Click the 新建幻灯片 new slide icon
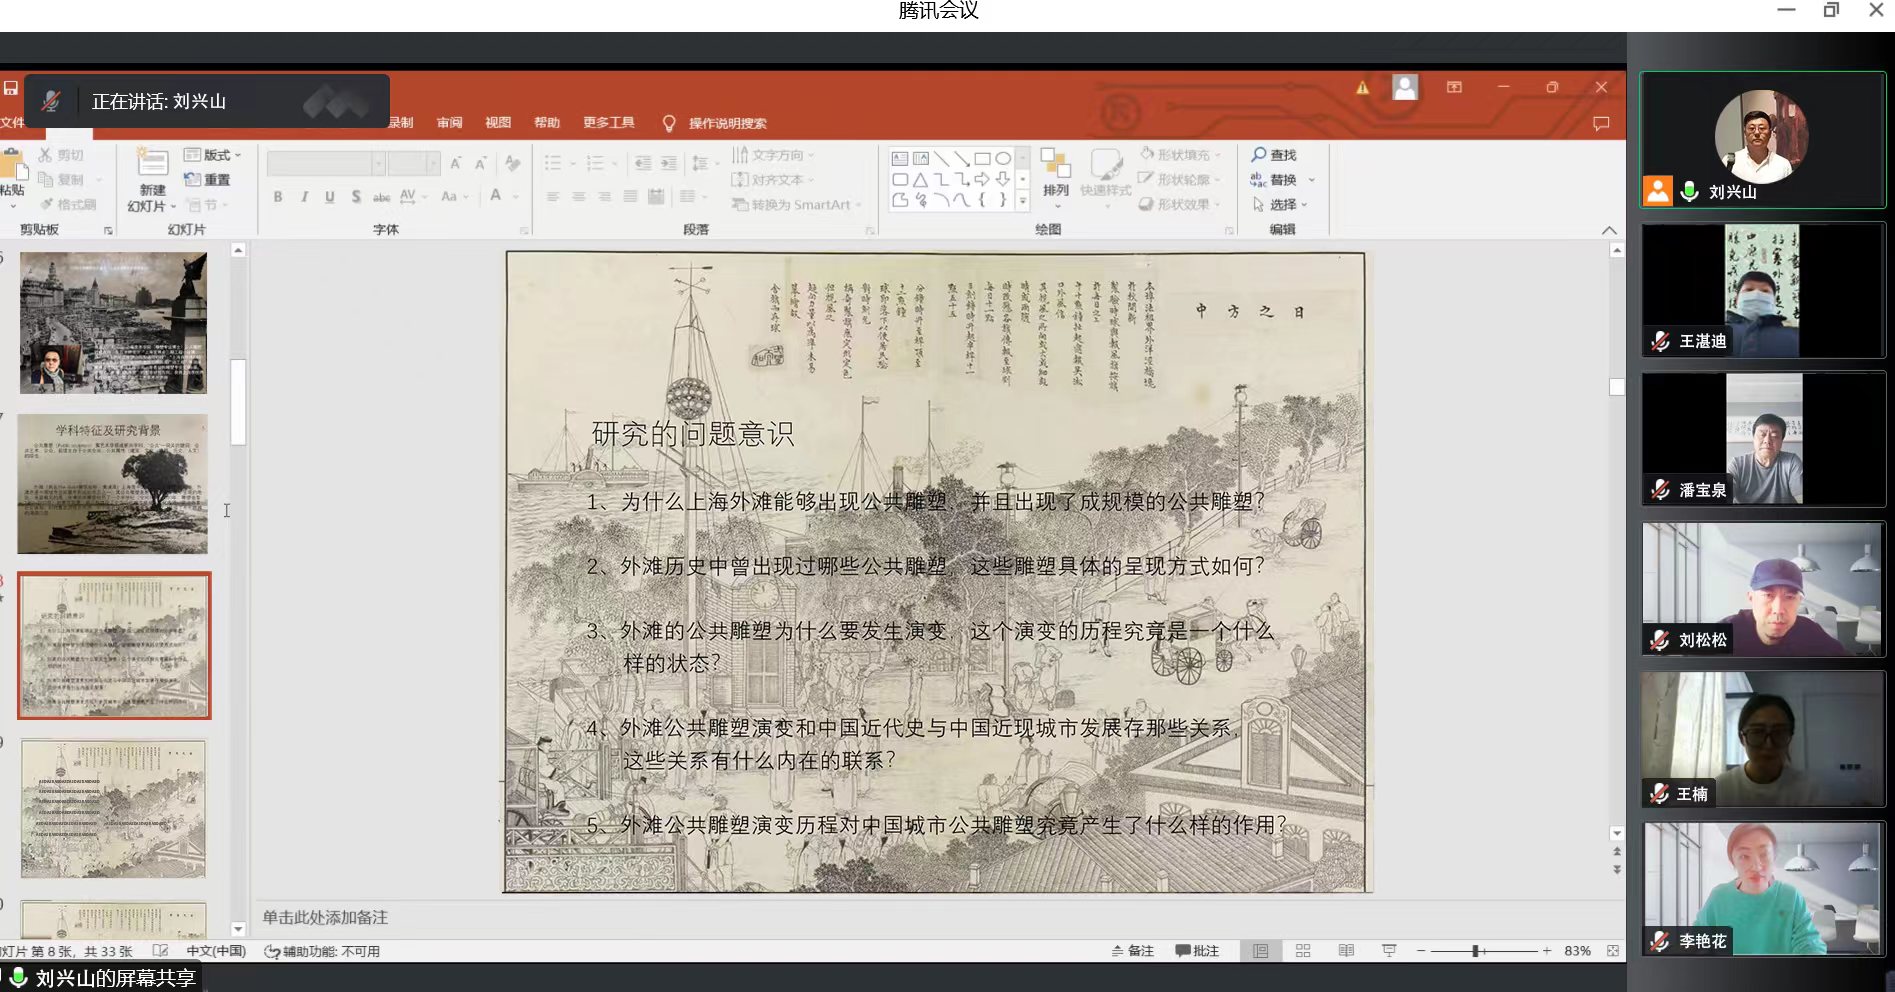The image size is (1895, 992). click(152, 163)
